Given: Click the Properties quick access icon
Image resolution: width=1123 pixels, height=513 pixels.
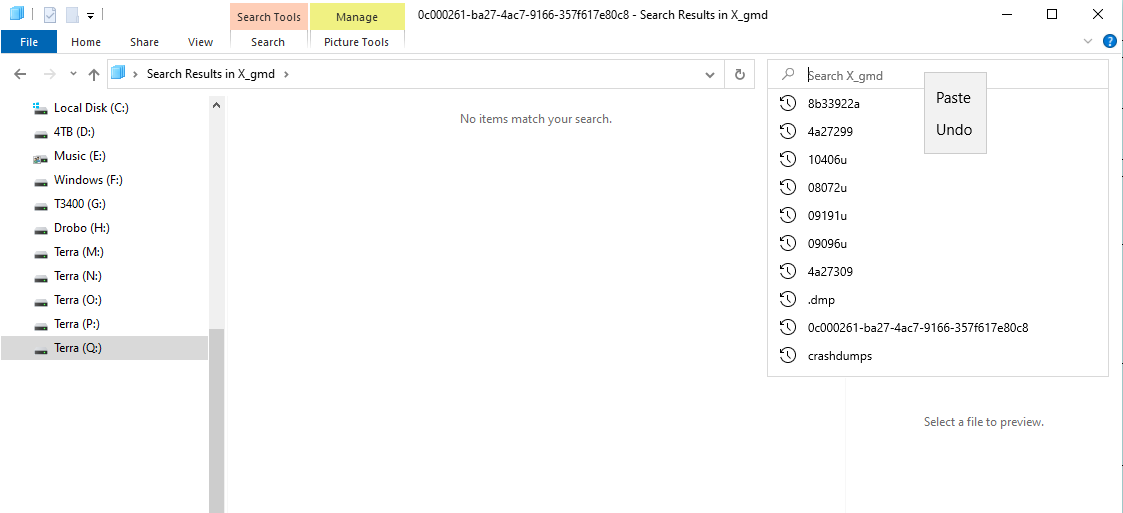Looking at the screenshot, I should pos(50,14).
